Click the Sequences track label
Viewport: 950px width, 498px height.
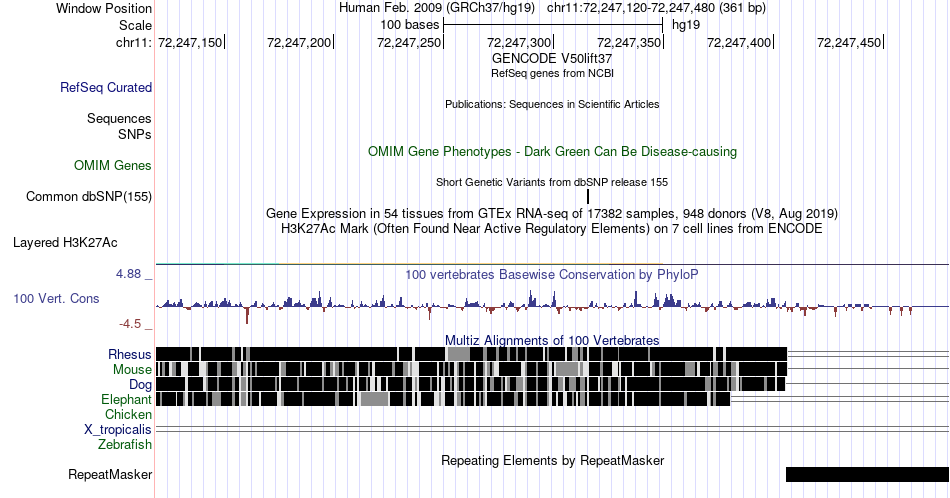pos(119,118)
